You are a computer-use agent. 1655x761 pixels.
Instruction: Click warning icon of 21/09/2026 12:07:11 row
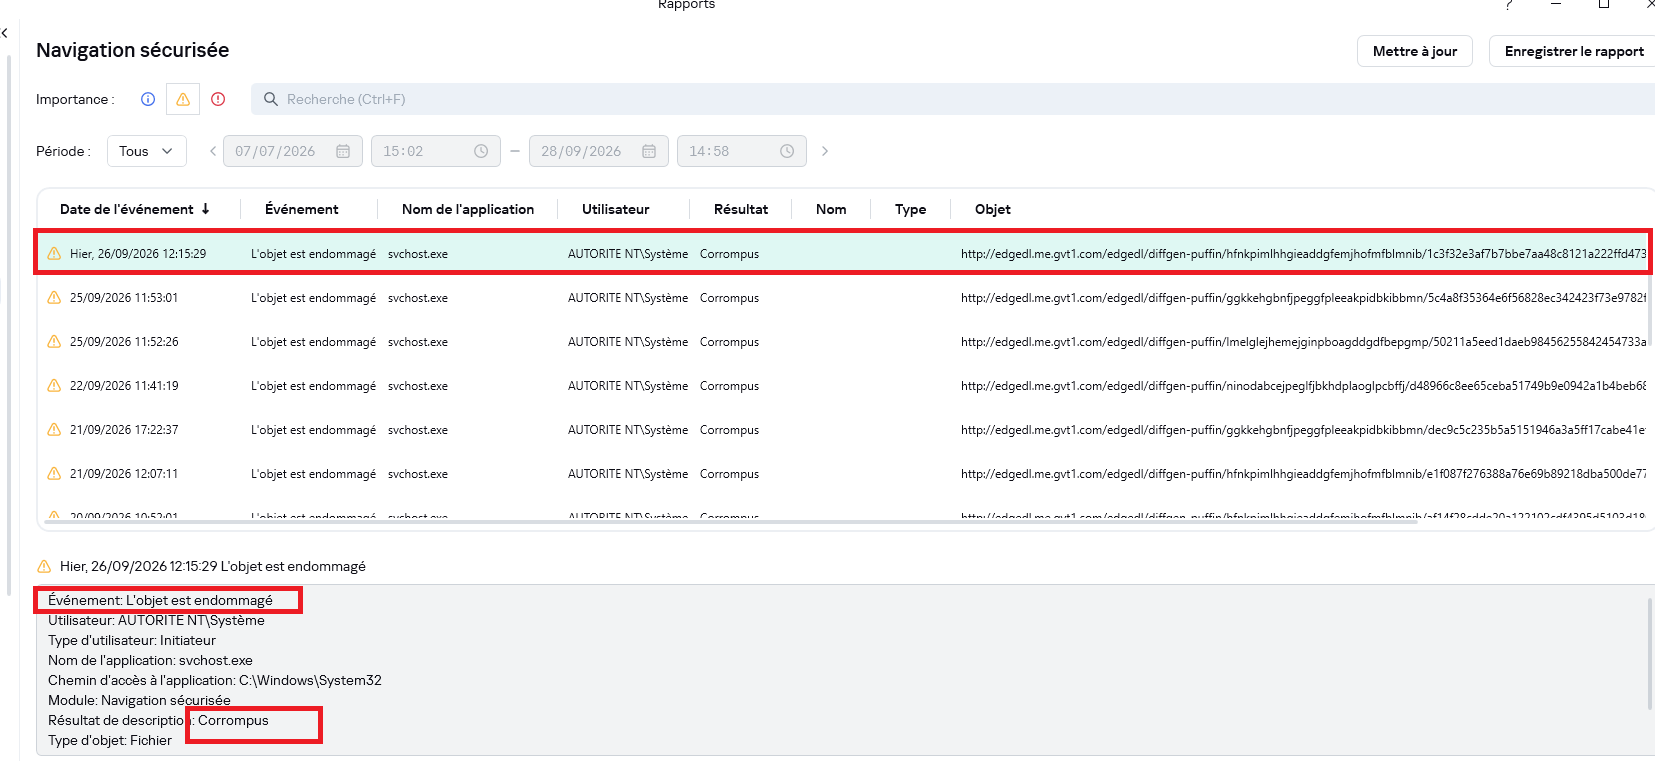(54, 473)
